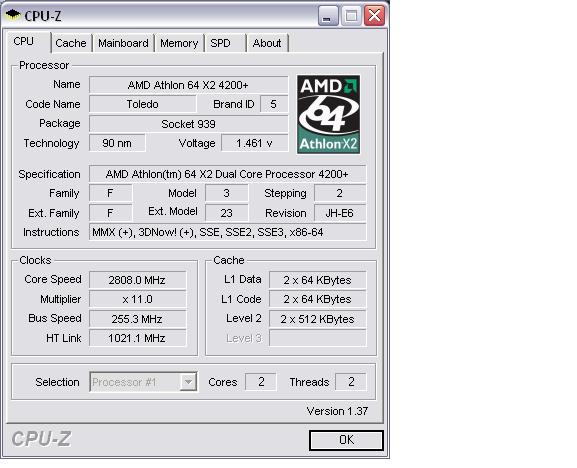Screen dimensions: 577x468
Task: Click the Technology value 90 nm
Action: pyautogui.click(x=117, y=143)
